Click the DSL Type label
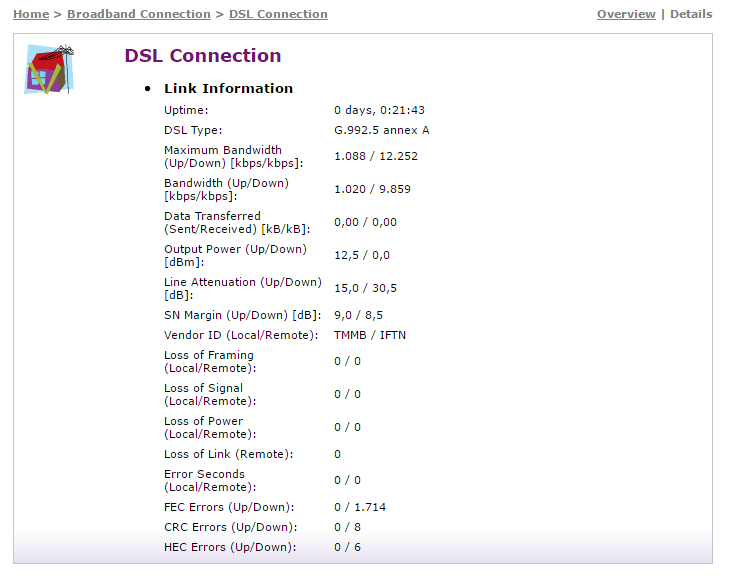The width and height of the screenshot is (740, 587). coord(193,130)
